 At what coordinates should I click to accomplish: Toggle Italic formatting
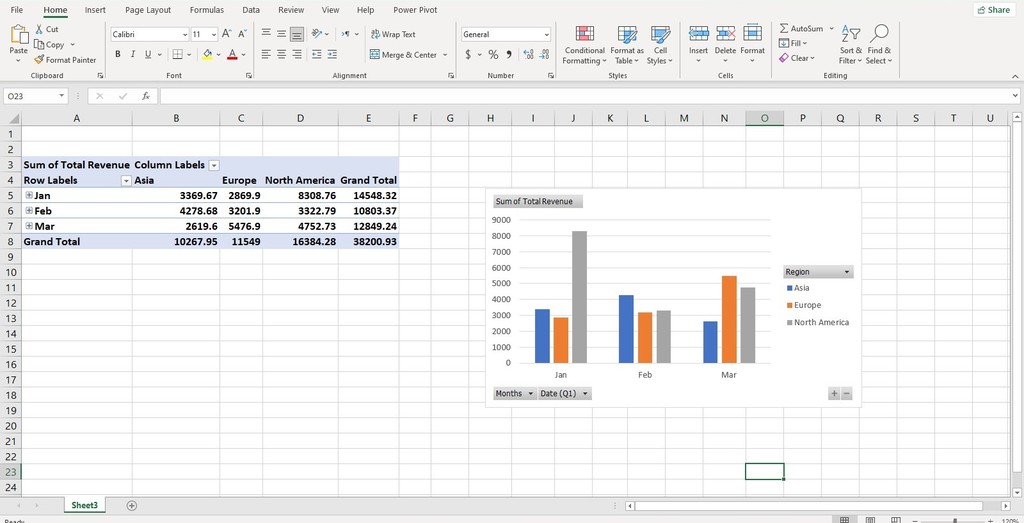(133, 55)
